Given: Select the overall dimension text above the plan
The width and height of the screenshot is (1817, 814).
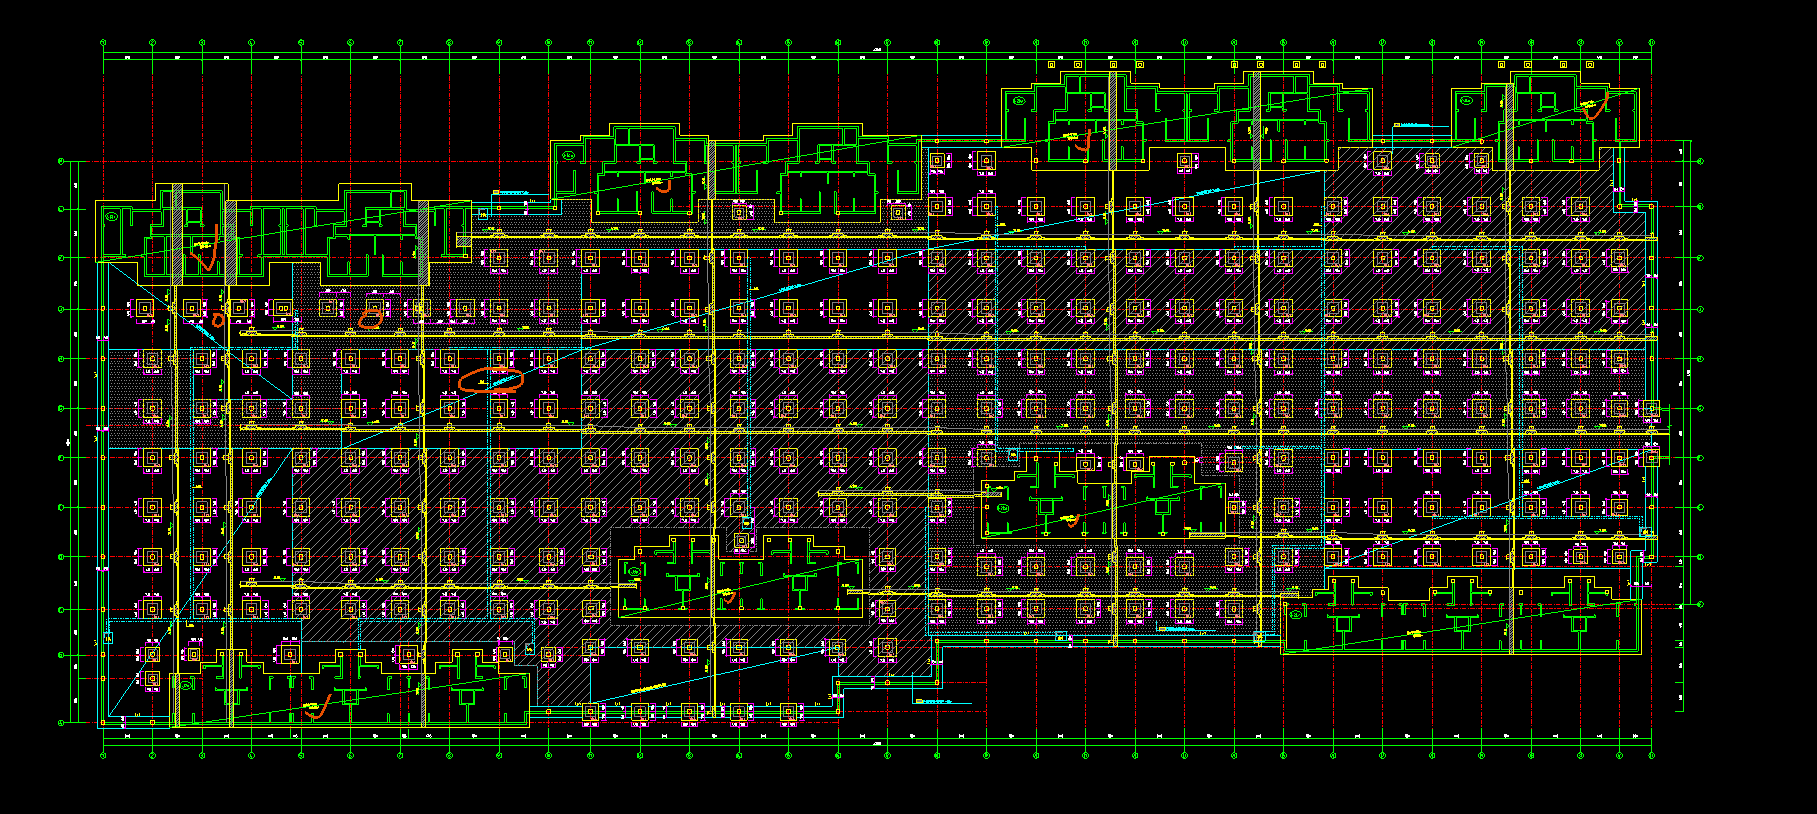Looking at the screenshot, I should pyautogui.click(x=877, y=49).
